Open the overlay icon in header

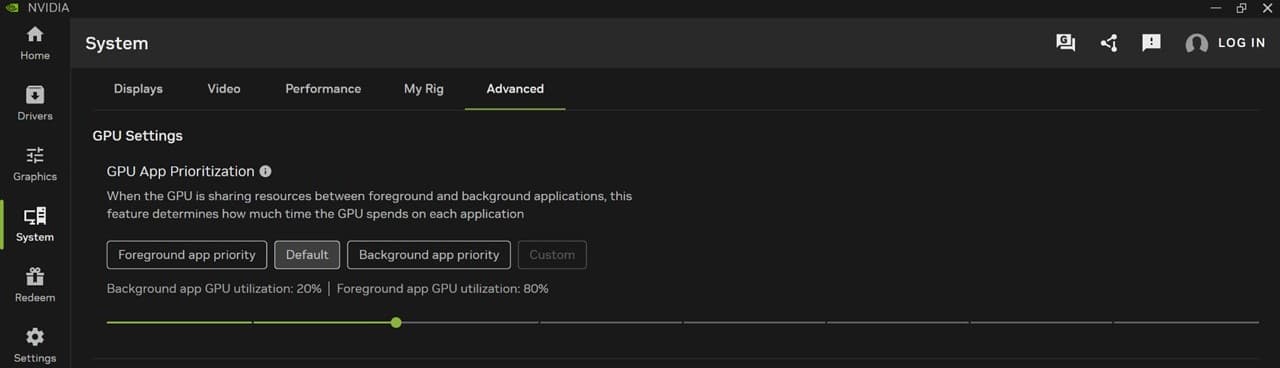1066,43
